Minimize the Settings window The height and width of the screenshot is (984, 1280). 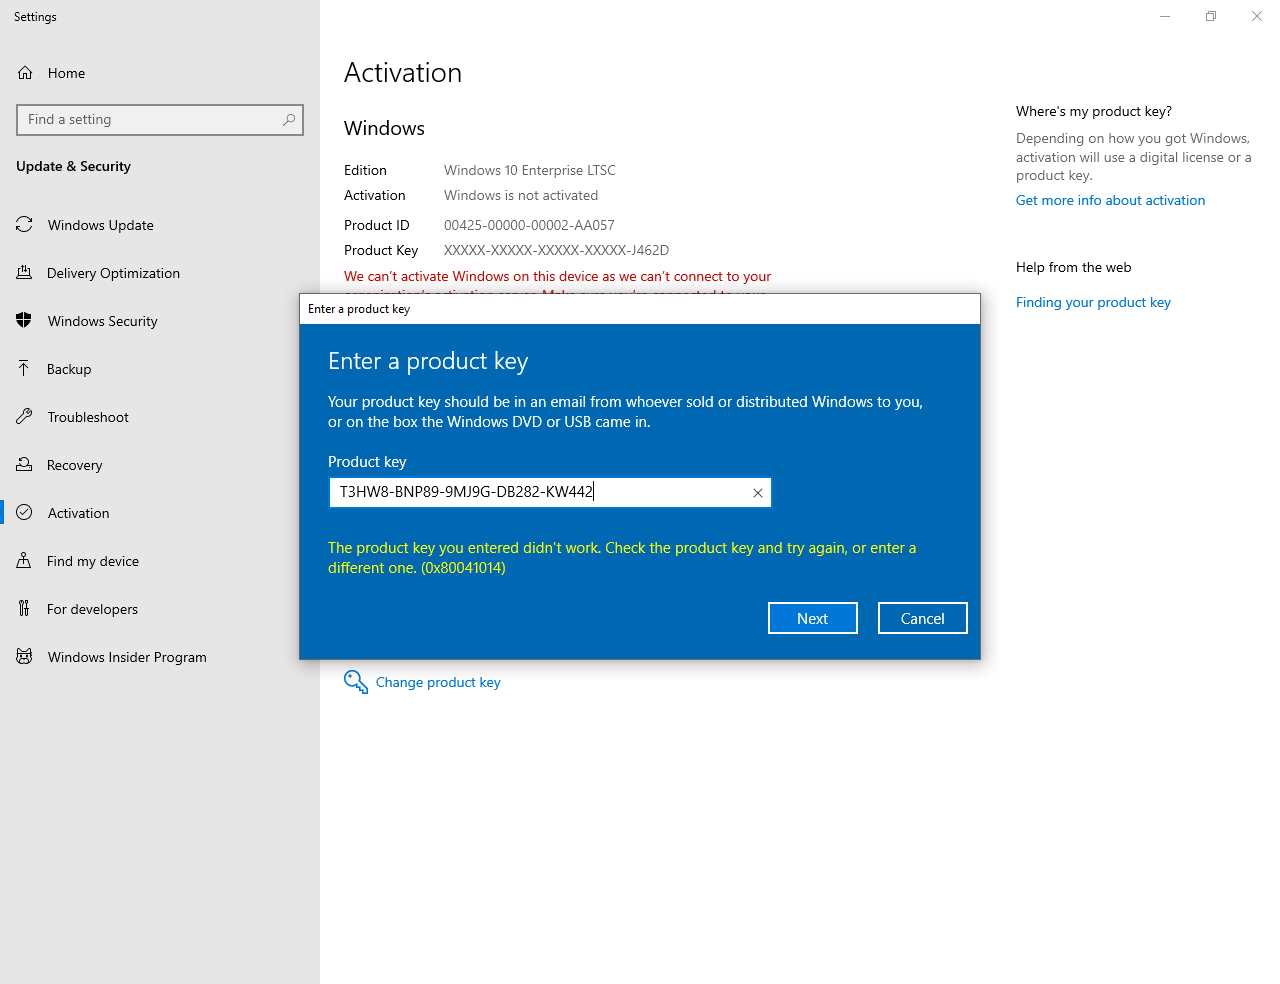coord(1165,16)
